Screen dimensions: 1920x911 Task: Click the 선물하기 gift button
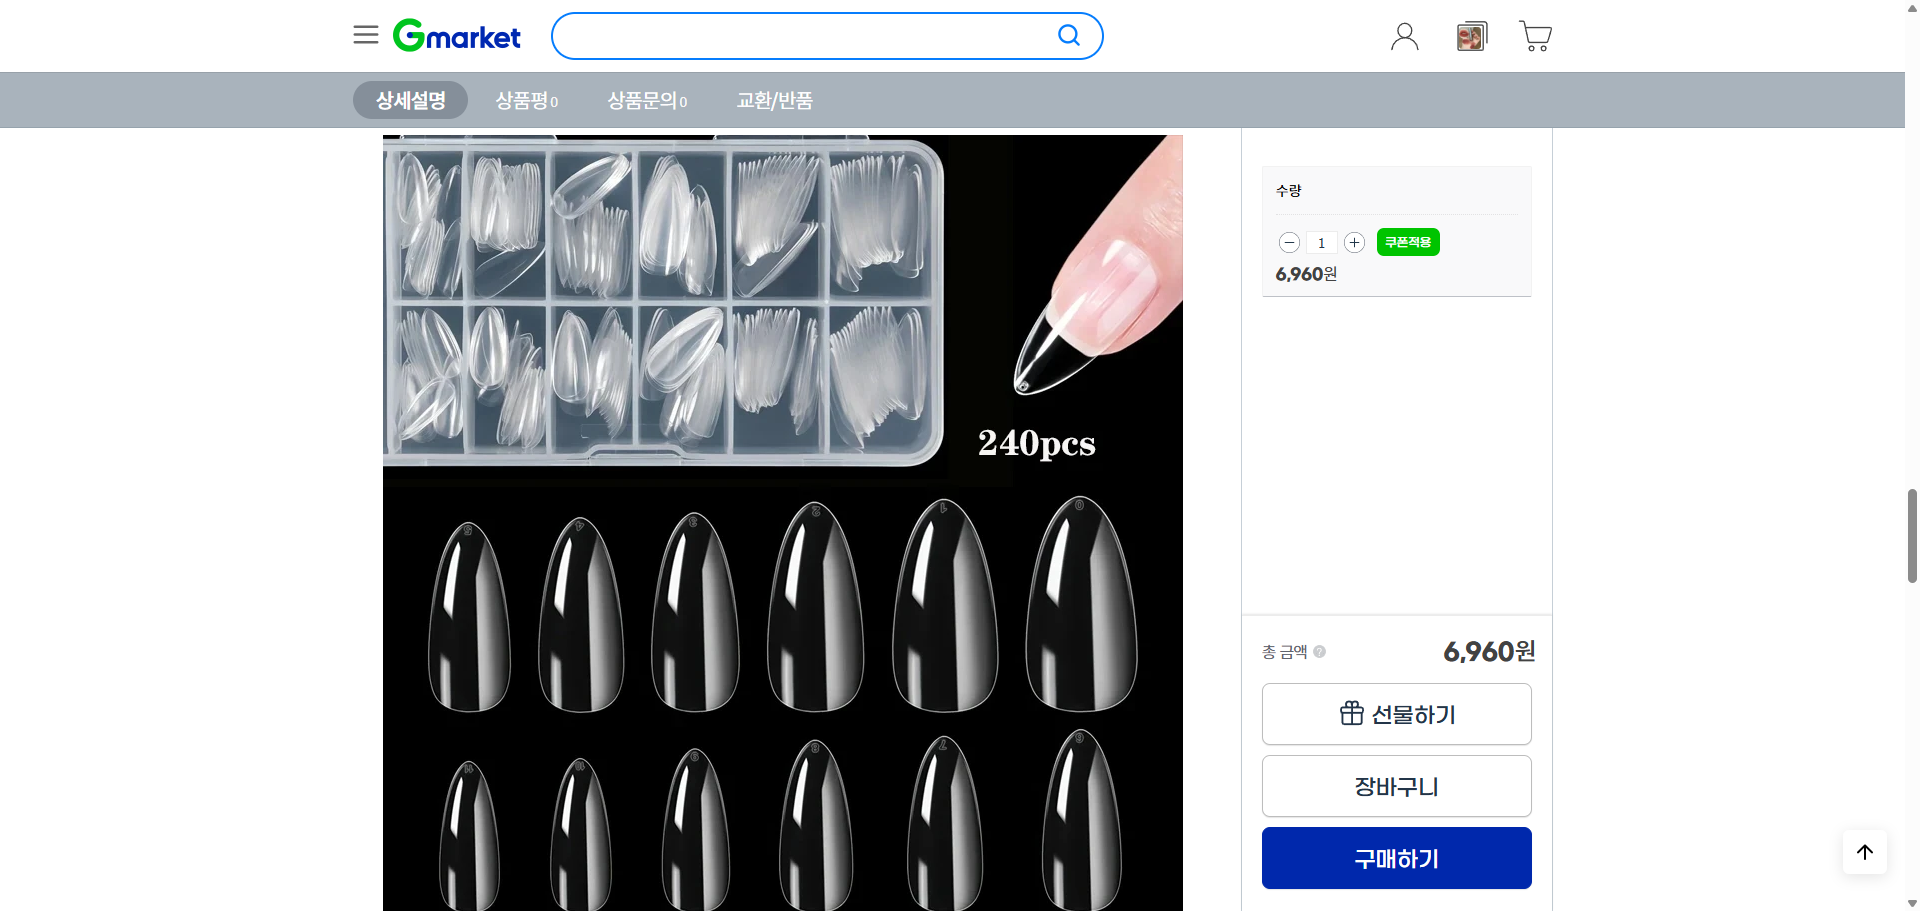tap(1397, 714)
